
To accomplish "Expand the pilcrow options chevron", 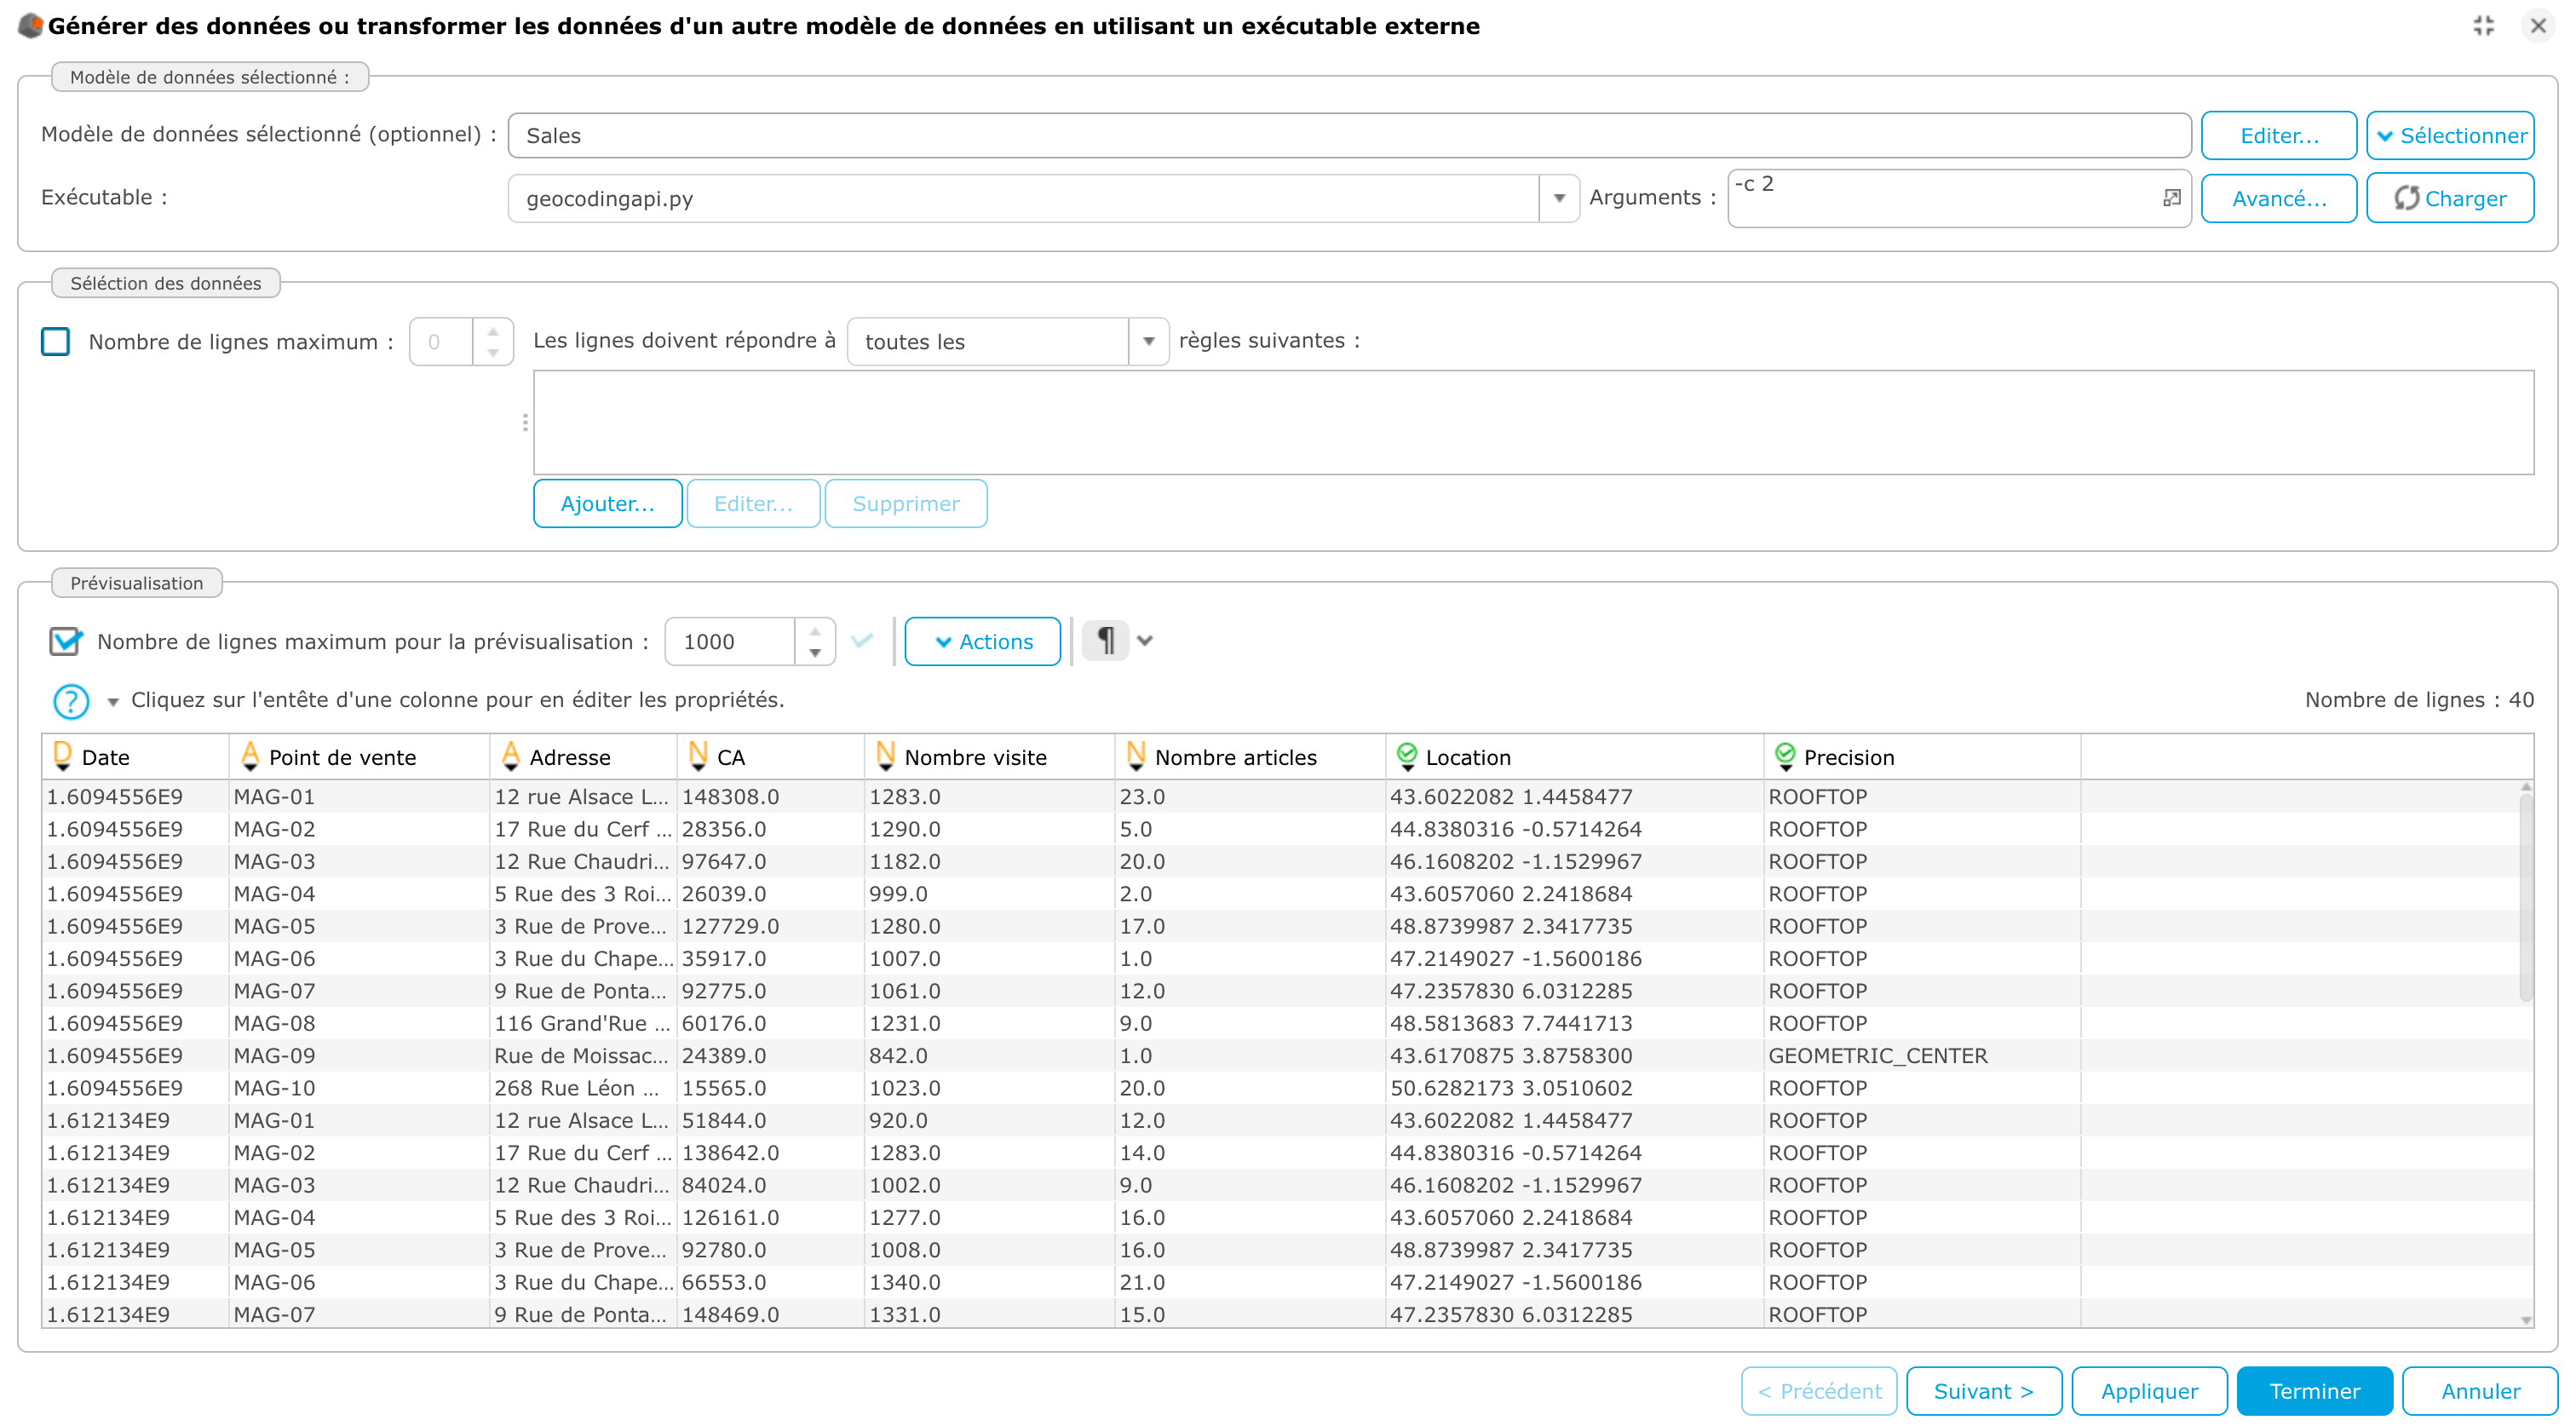I will [1145, 640].
